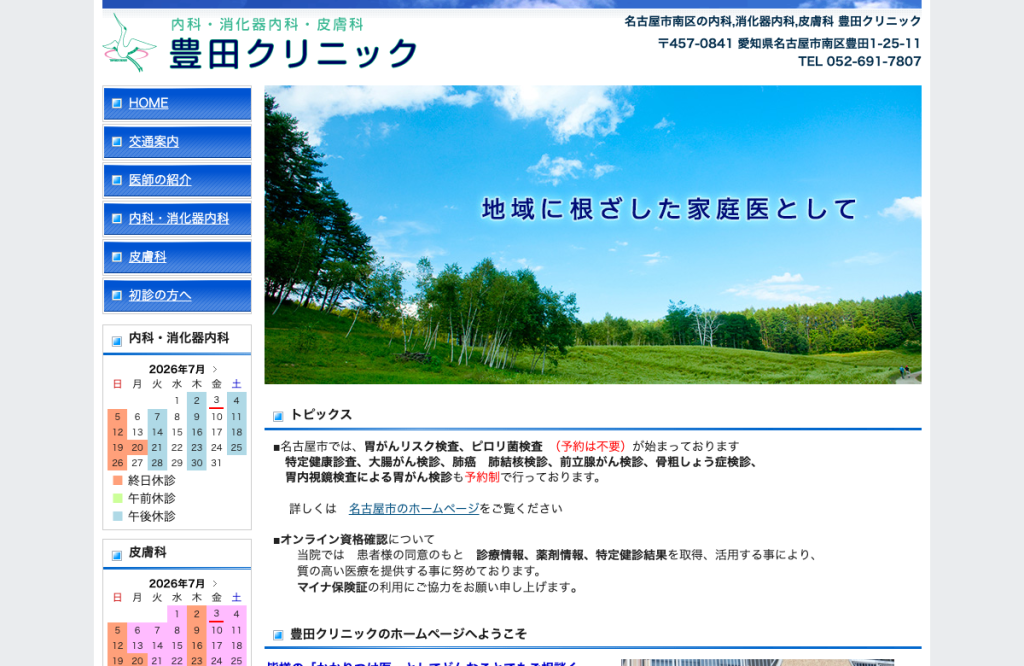The width and height of the screenshot is (1024, 666).
Task: Click the square icon beside 交通案内
Action: click(117, 142)
